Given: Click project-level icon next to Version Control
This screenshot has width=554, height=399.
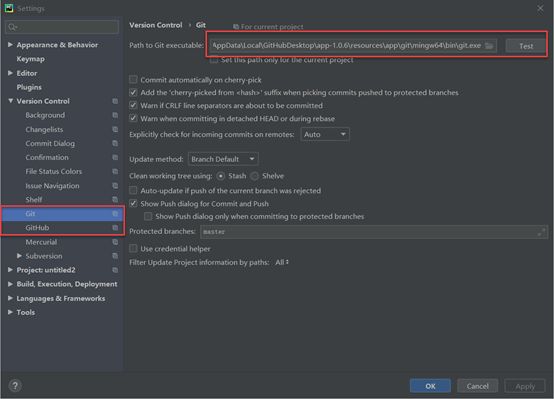Looking at the screenshot, I should point(115,101).
